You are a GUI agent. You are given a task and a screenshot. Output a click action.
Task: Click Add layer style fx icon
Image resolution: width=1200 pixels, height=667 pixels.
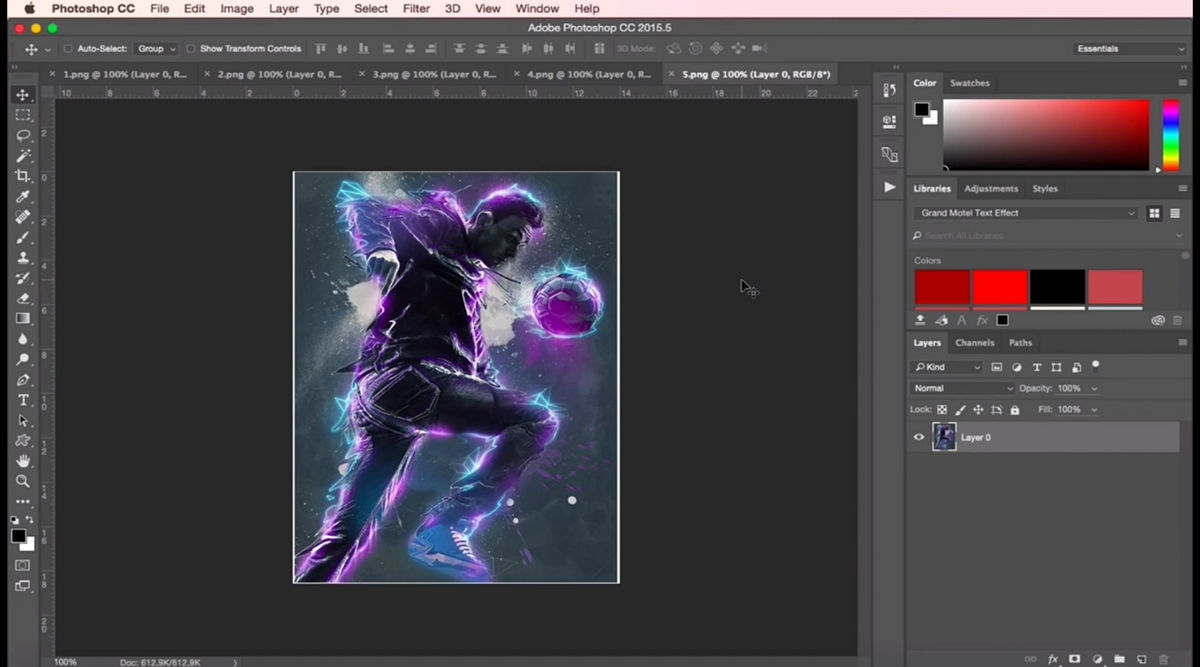tap(1053, 659)
